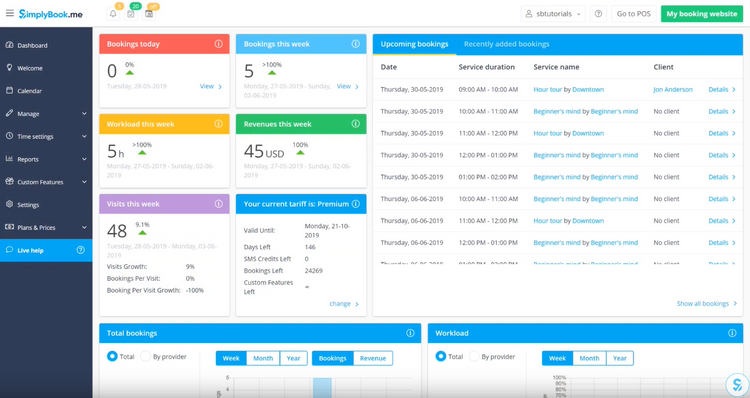
Task: Expand the Custom Features sidebar menu
Action: (x=84, y=182)
